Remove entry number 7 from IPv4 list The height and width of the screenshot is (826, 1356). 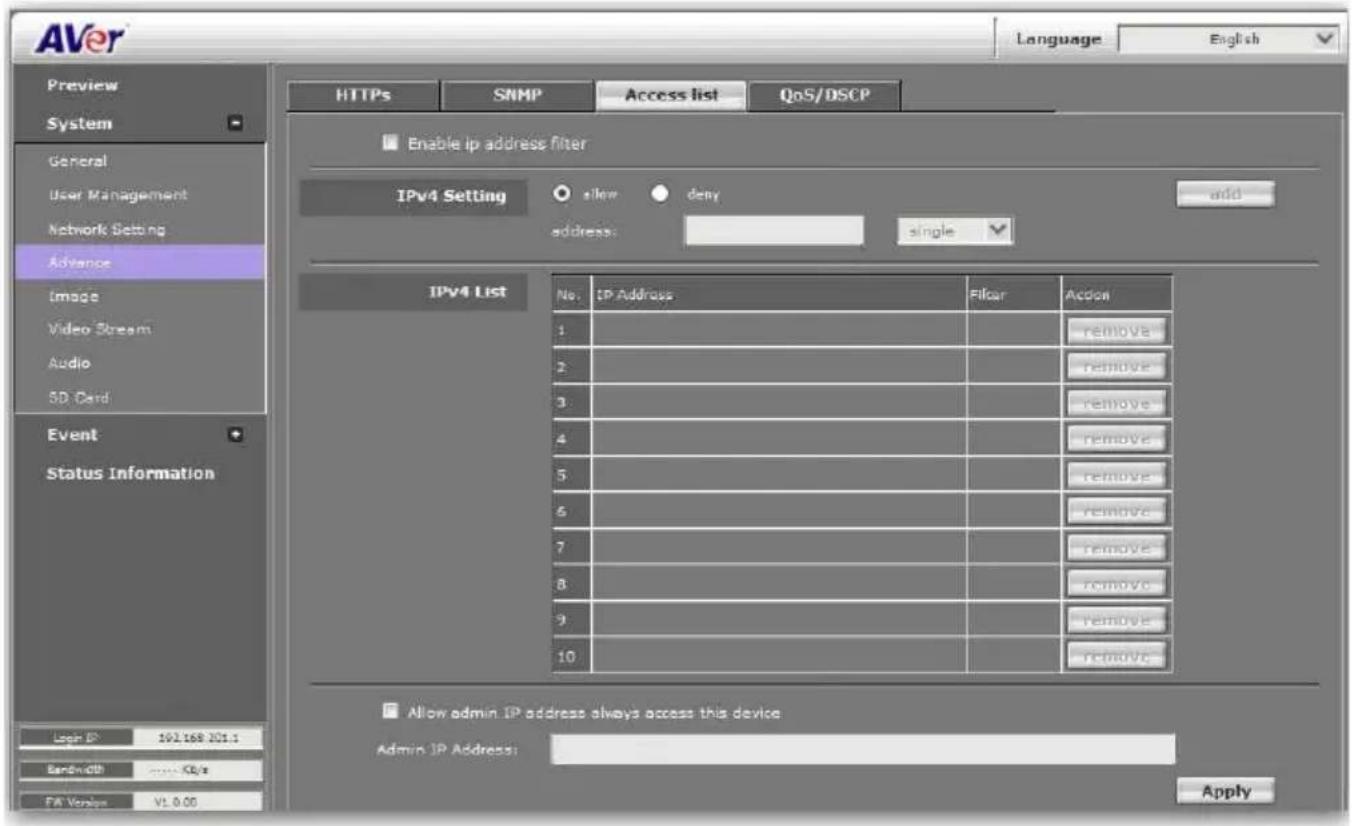[1116, 548]
